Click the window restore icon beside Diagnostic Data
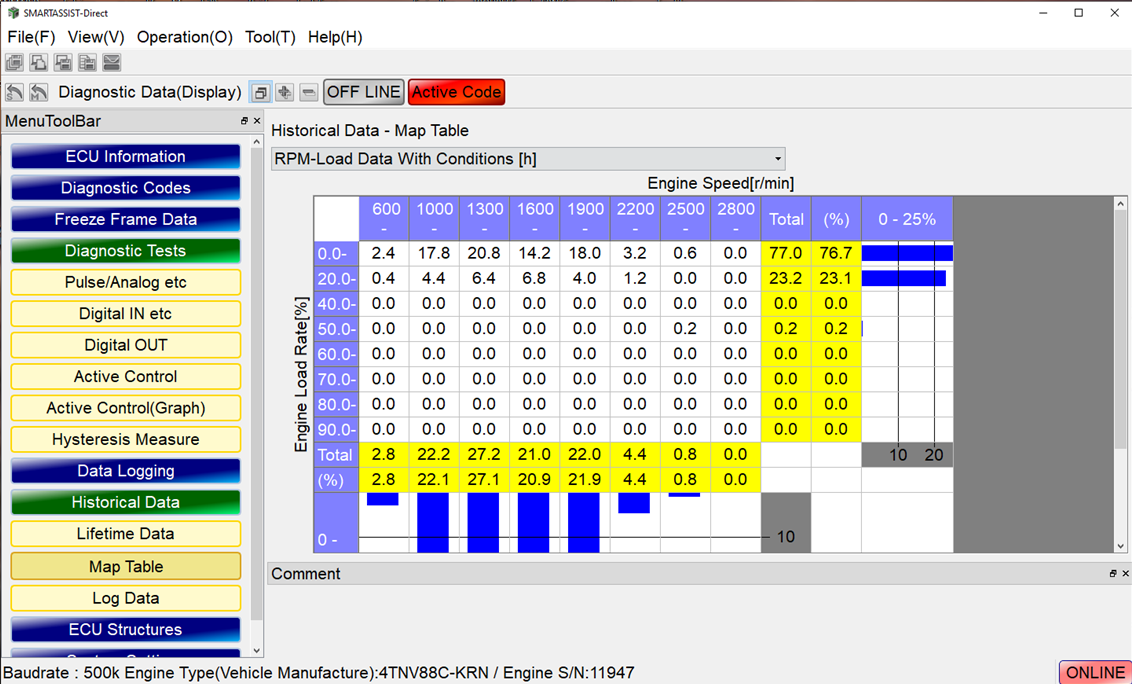Screen dimensions: 1132x684 260,92
